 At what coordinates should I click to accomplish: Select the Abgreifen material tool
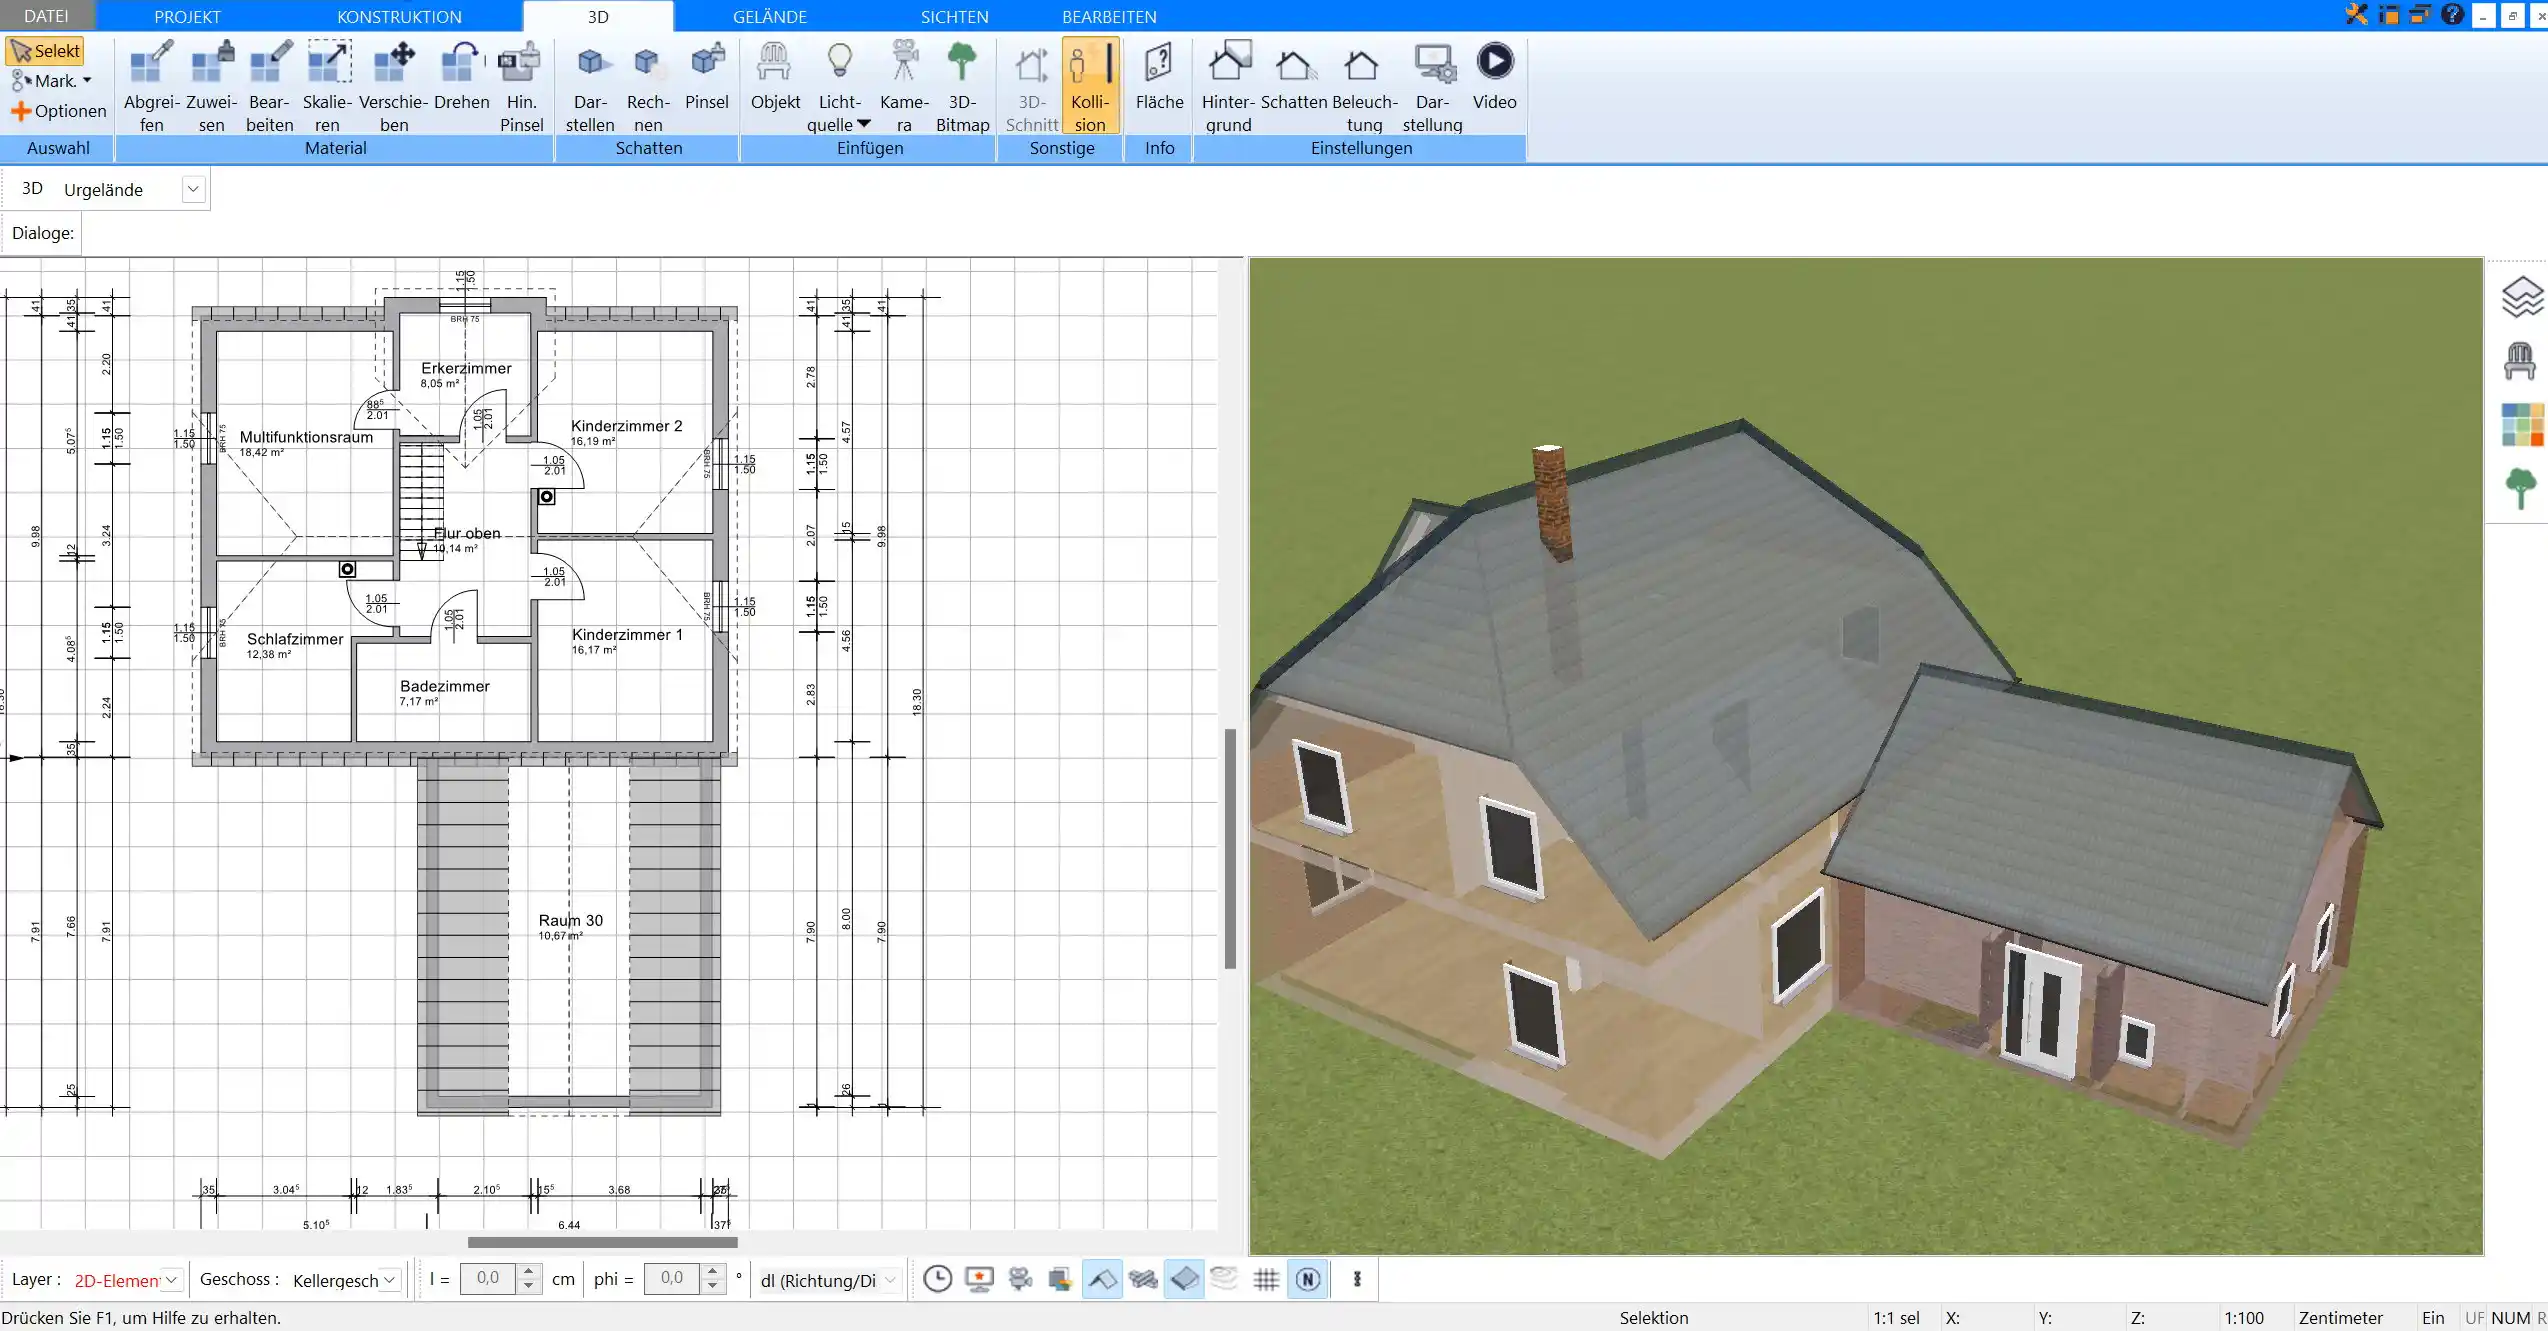click(152, 86)
